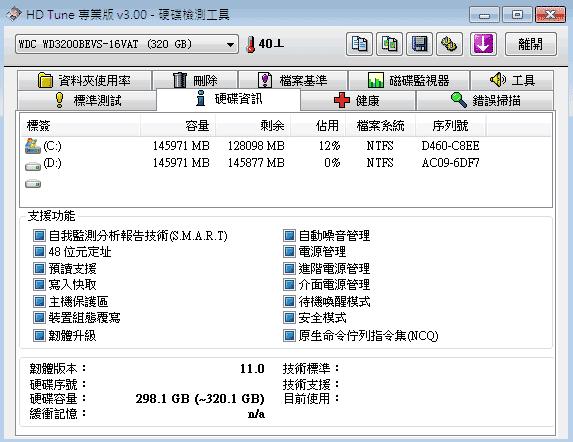This screenshot has width=573, height=442.
Task: Switch to the 標準測試 tab
Action: tap(87, 100)
